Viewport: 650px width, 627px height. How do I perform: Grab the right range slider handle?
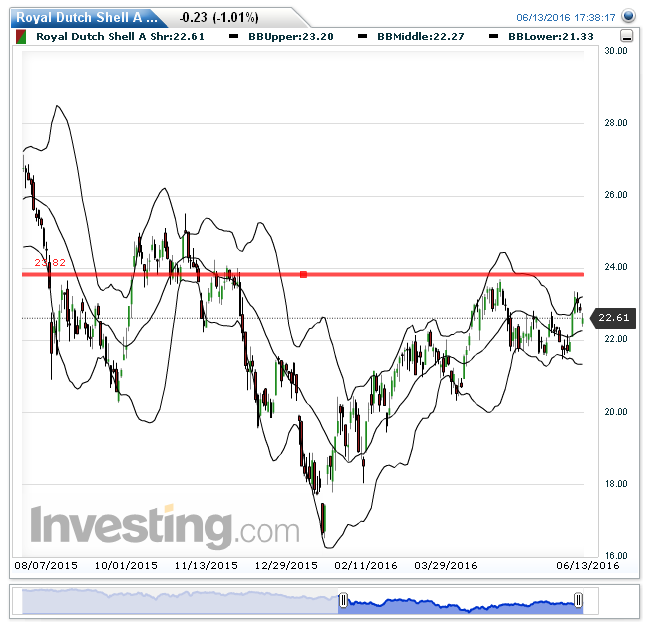(578, 600)
